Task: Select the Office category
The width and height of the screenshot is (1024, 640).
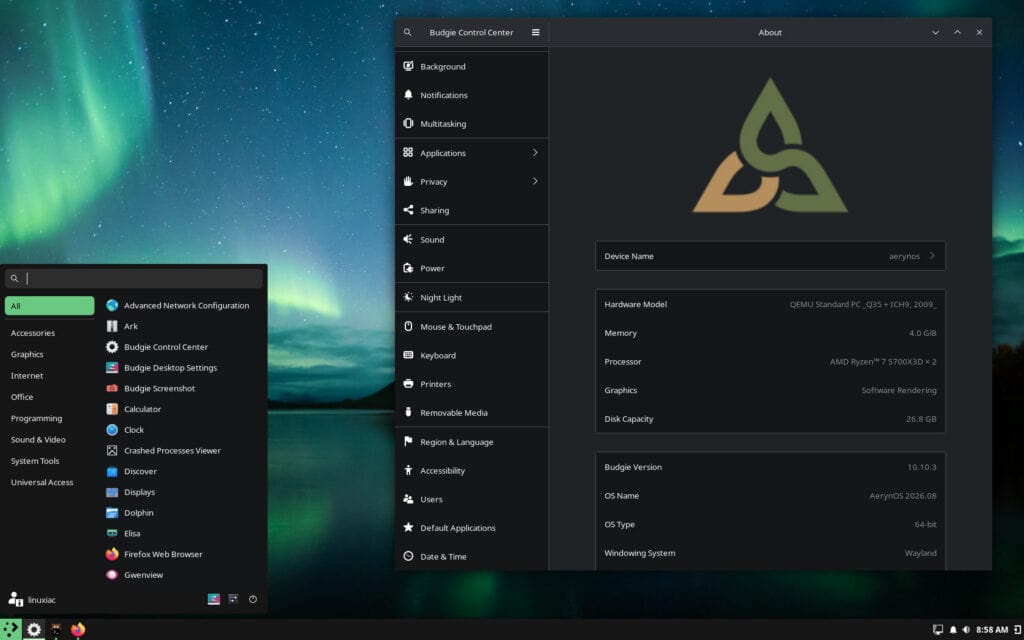Action: pos(50,397)
